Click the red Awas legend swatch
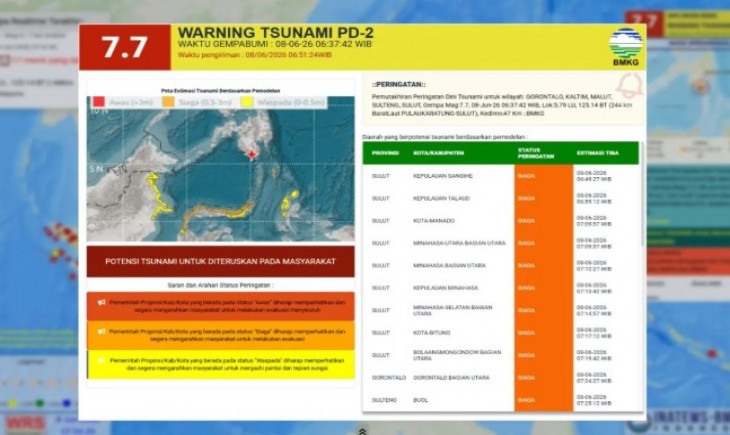The image size is (730, 435). (x=99, y=102)
